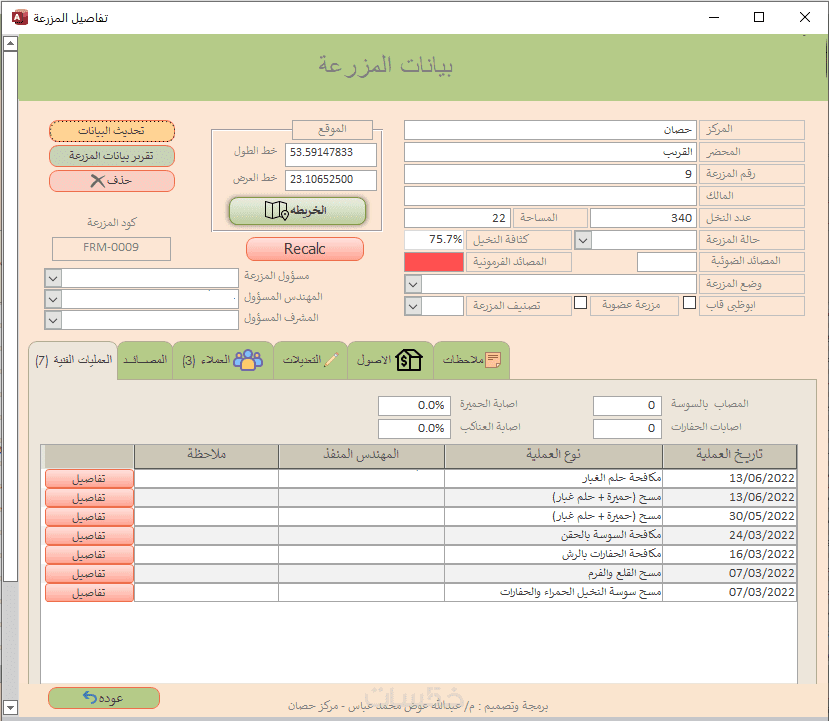This screenshot has width=829, height=721.
Task: Open تفاصيل for مكافحة حلم الغبار row
Action: (89, 478)
